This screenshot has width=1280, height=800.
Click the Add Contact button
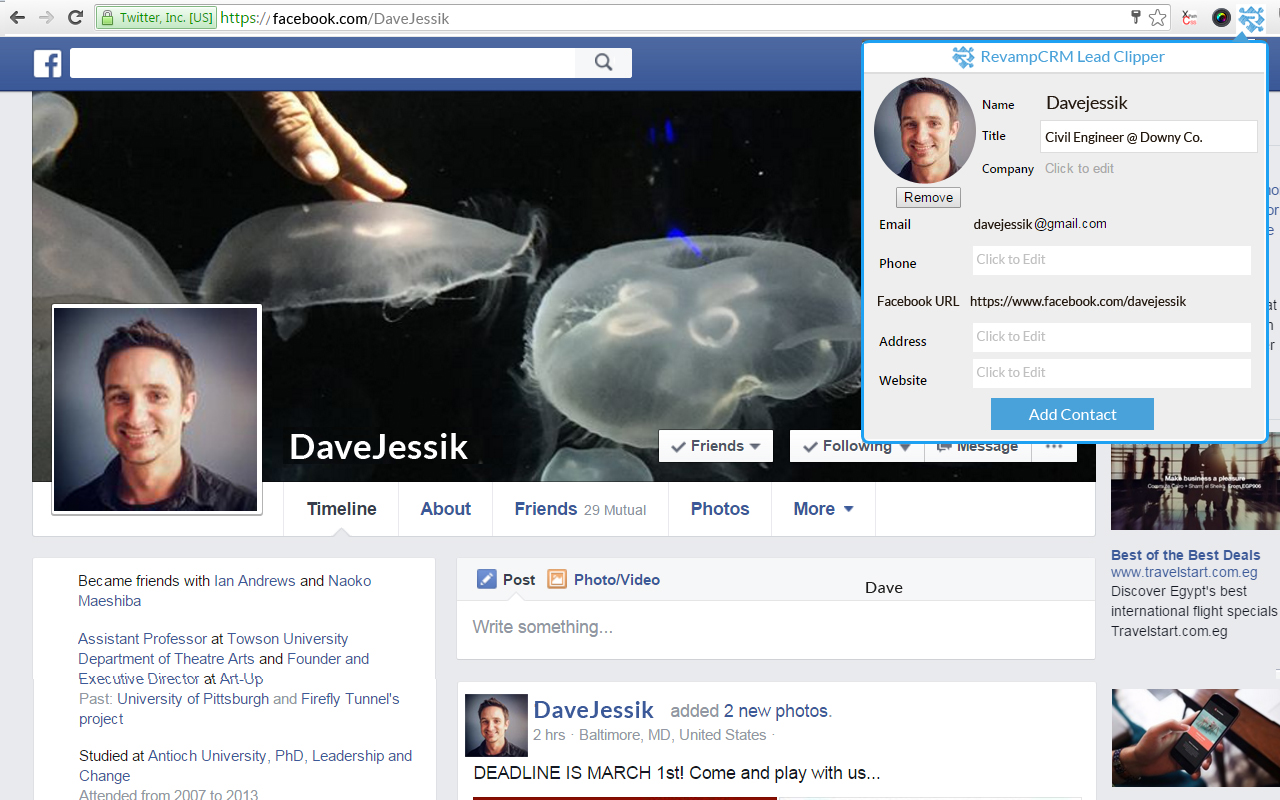pos(1072,414)
